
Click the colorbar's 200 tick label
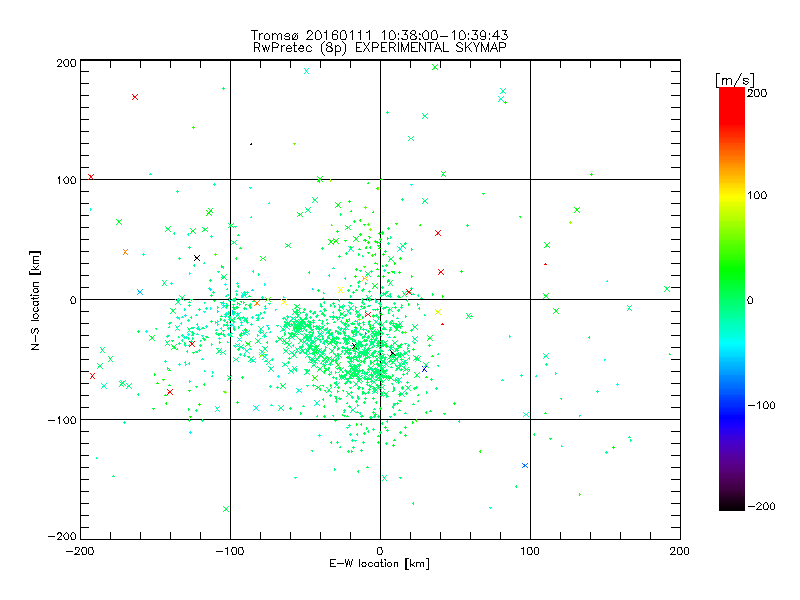pyautogui.click(x=757, y=93)
